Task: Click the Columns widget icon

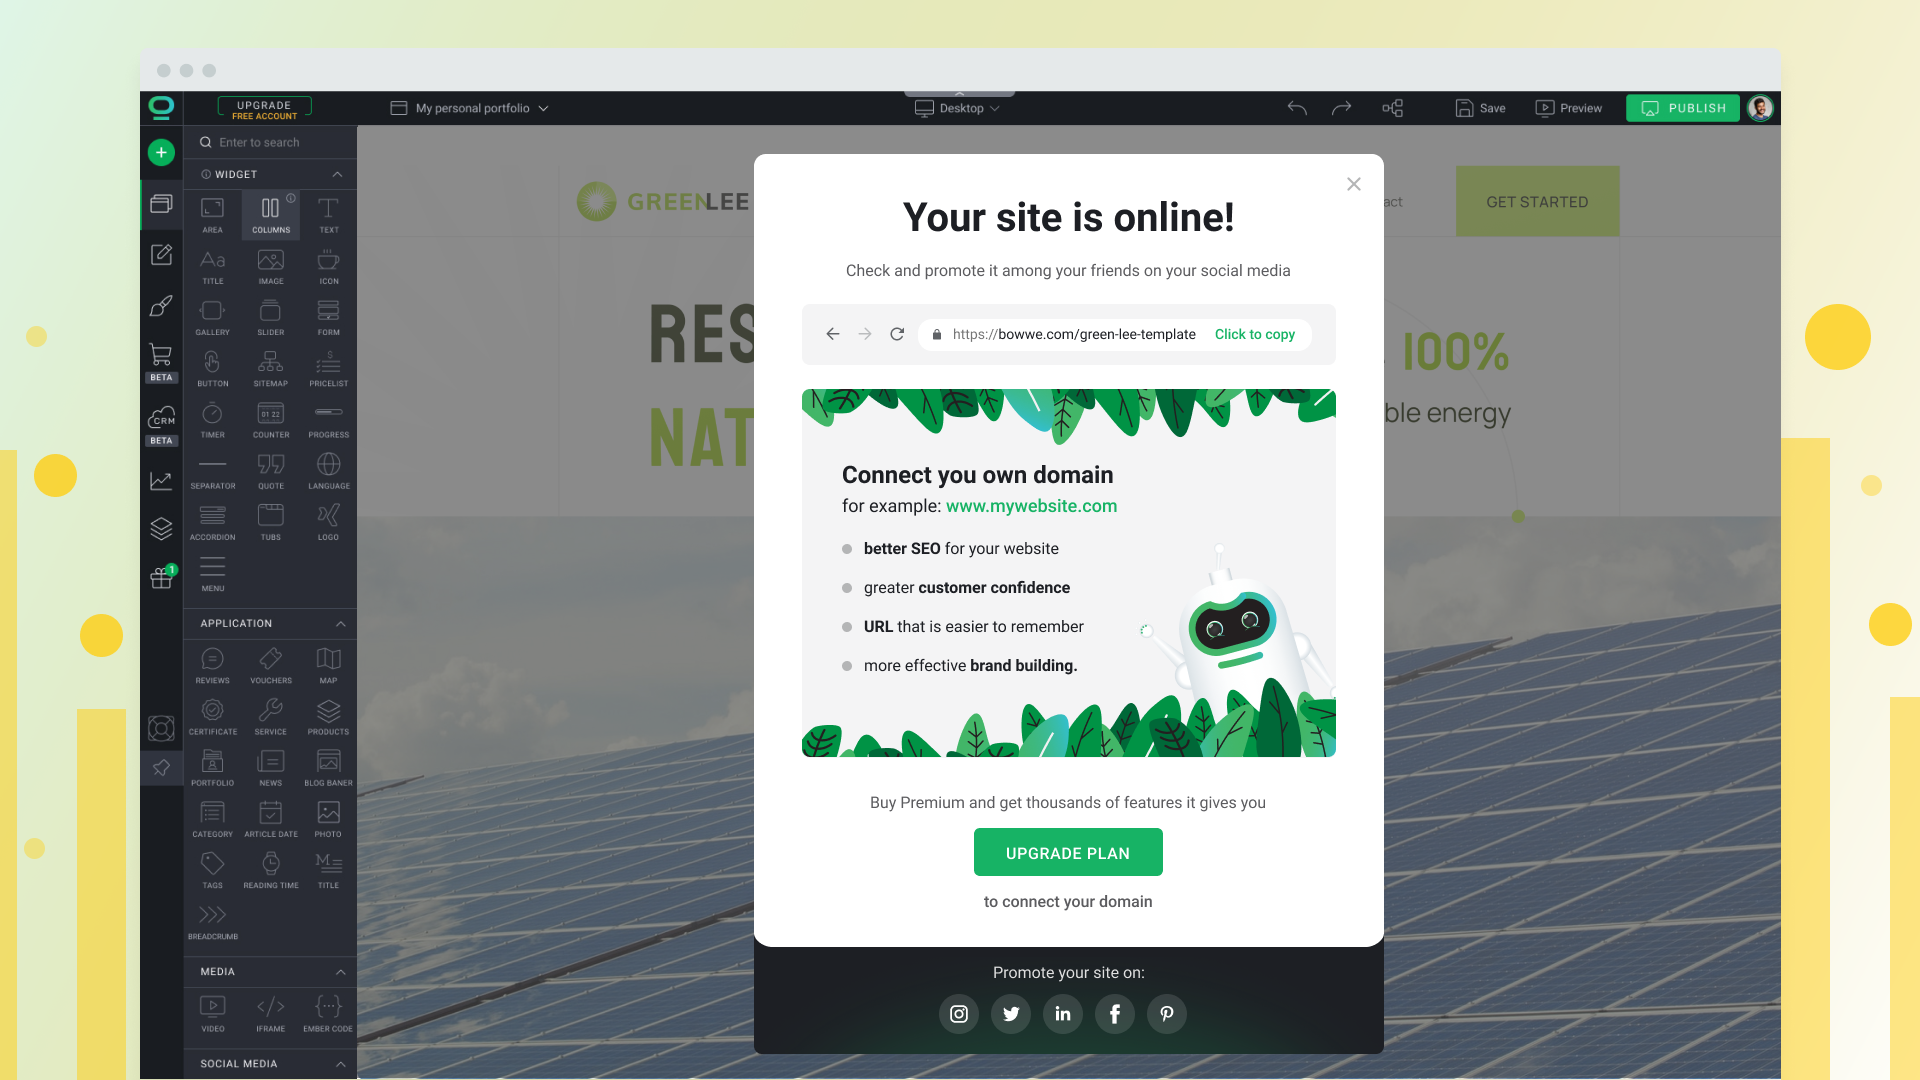Action: pos(270,214)
